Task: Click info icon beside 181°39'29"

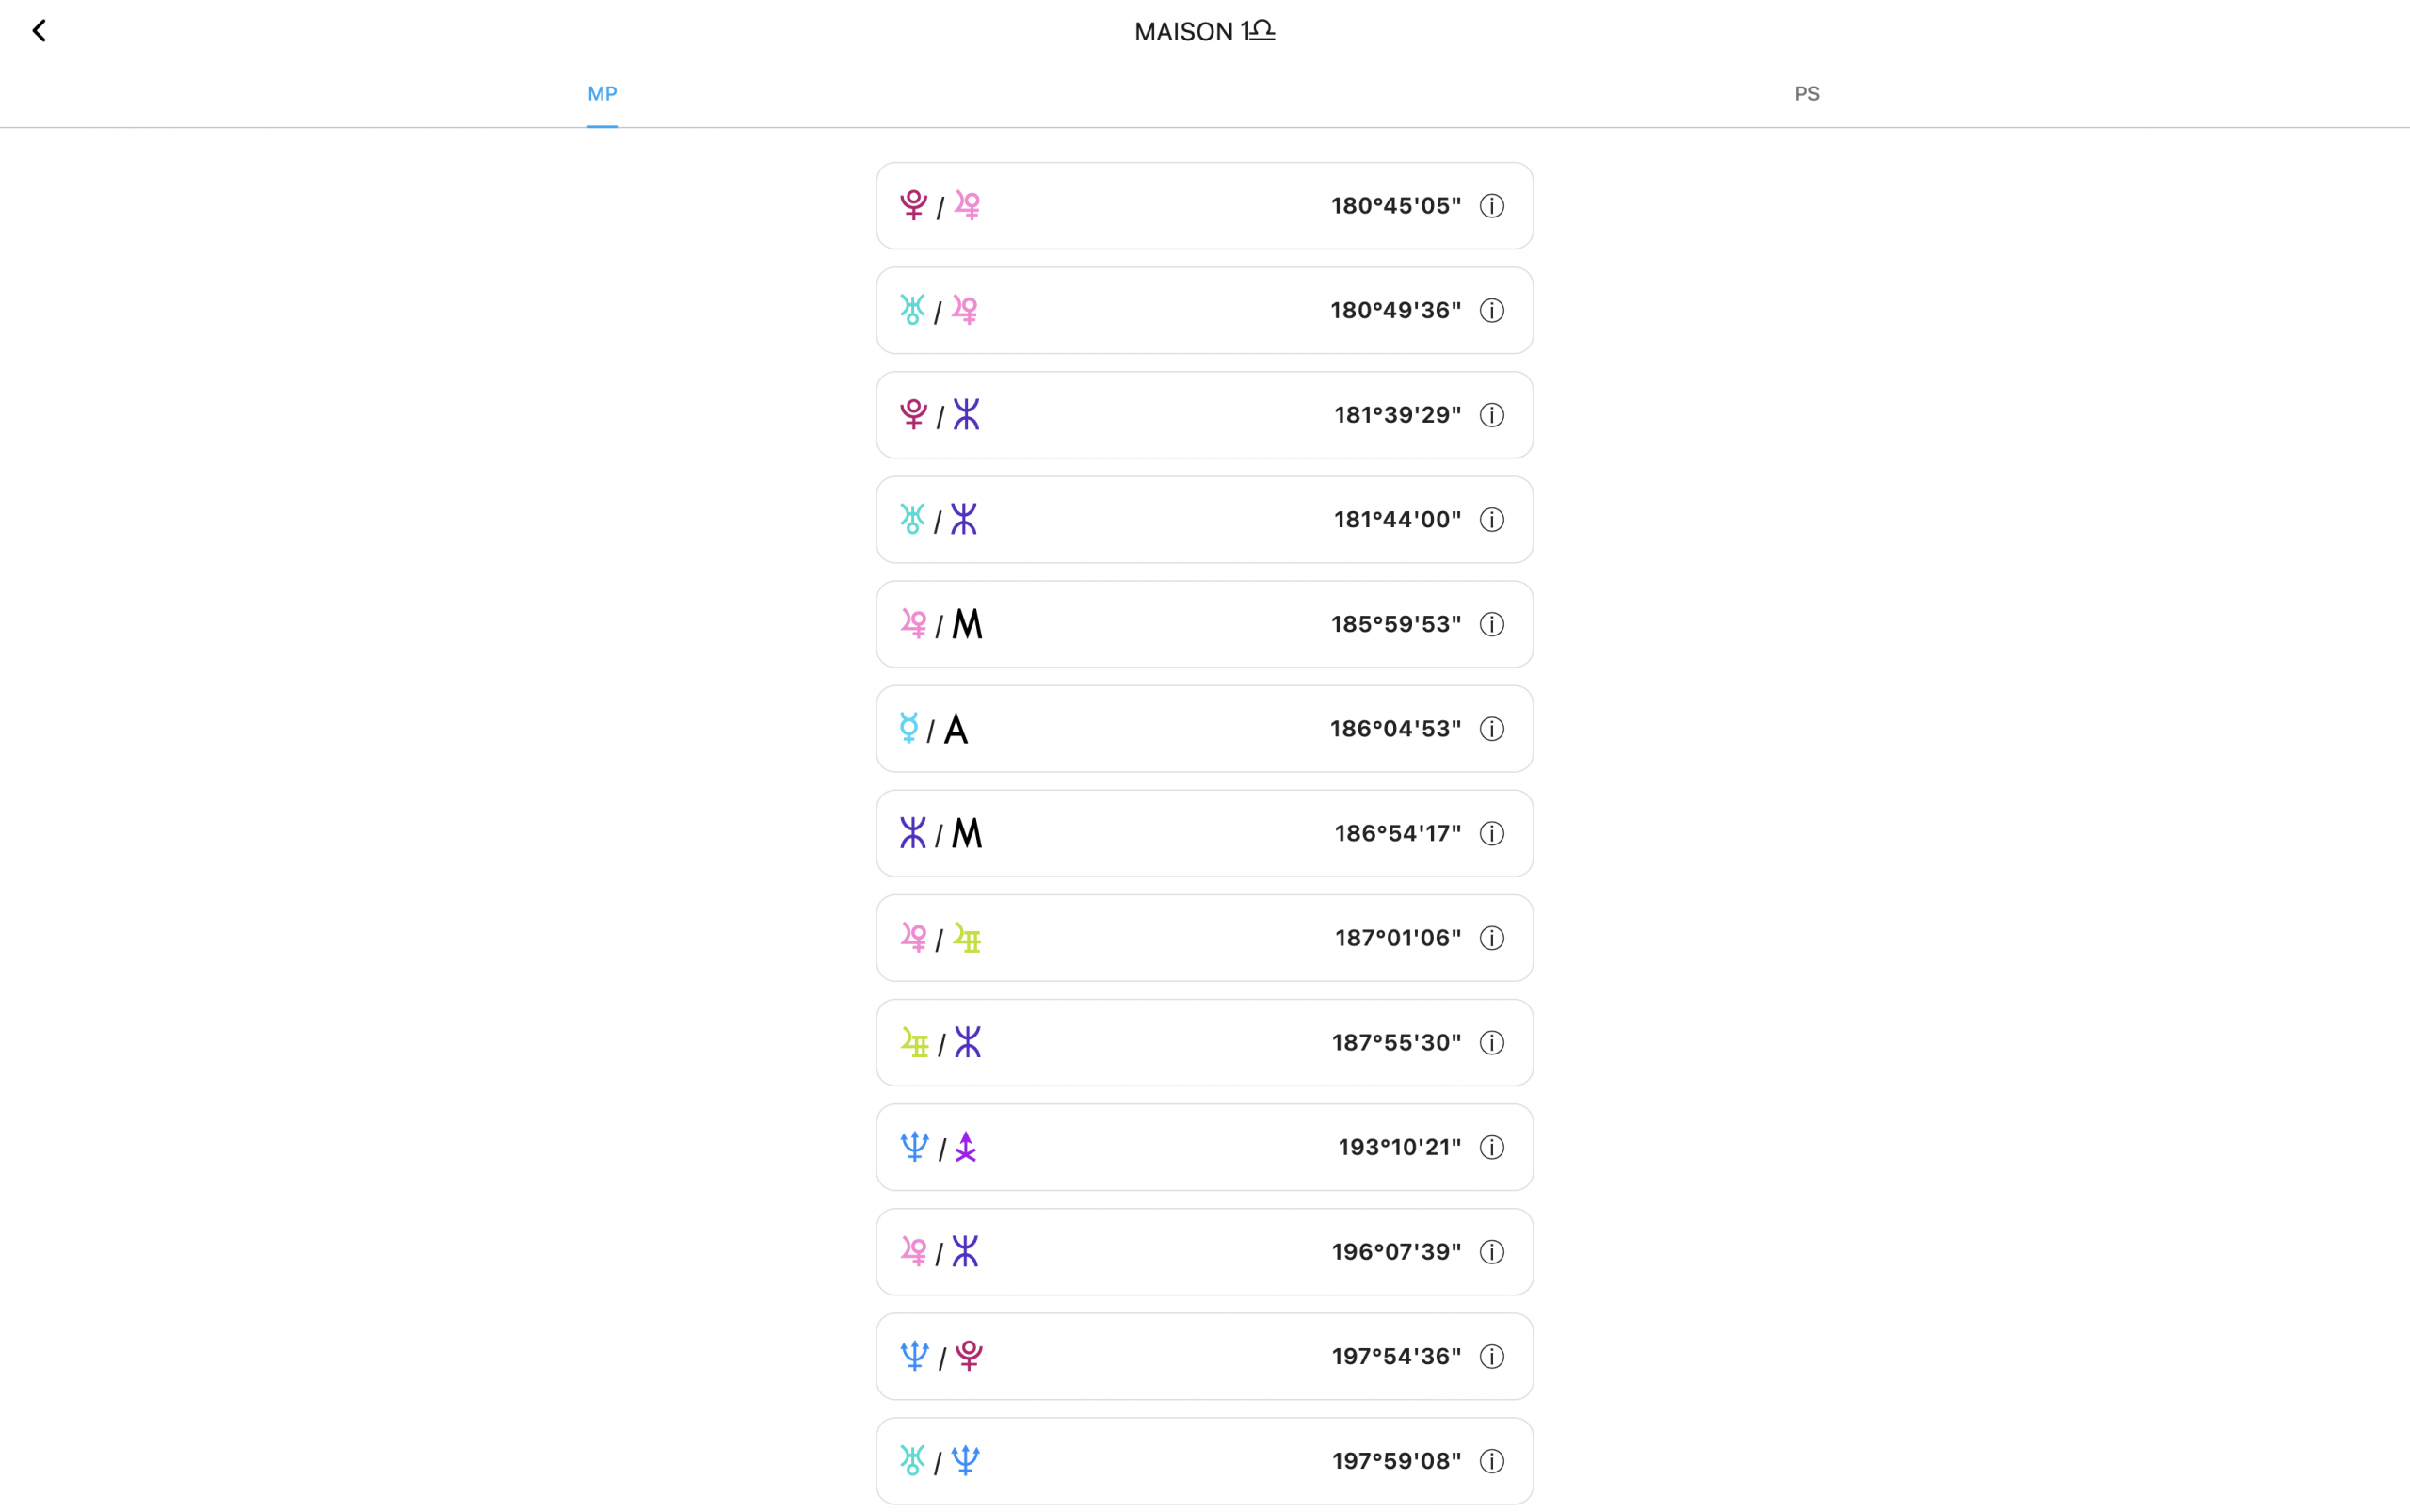Action: click(x=1491, y=415)
